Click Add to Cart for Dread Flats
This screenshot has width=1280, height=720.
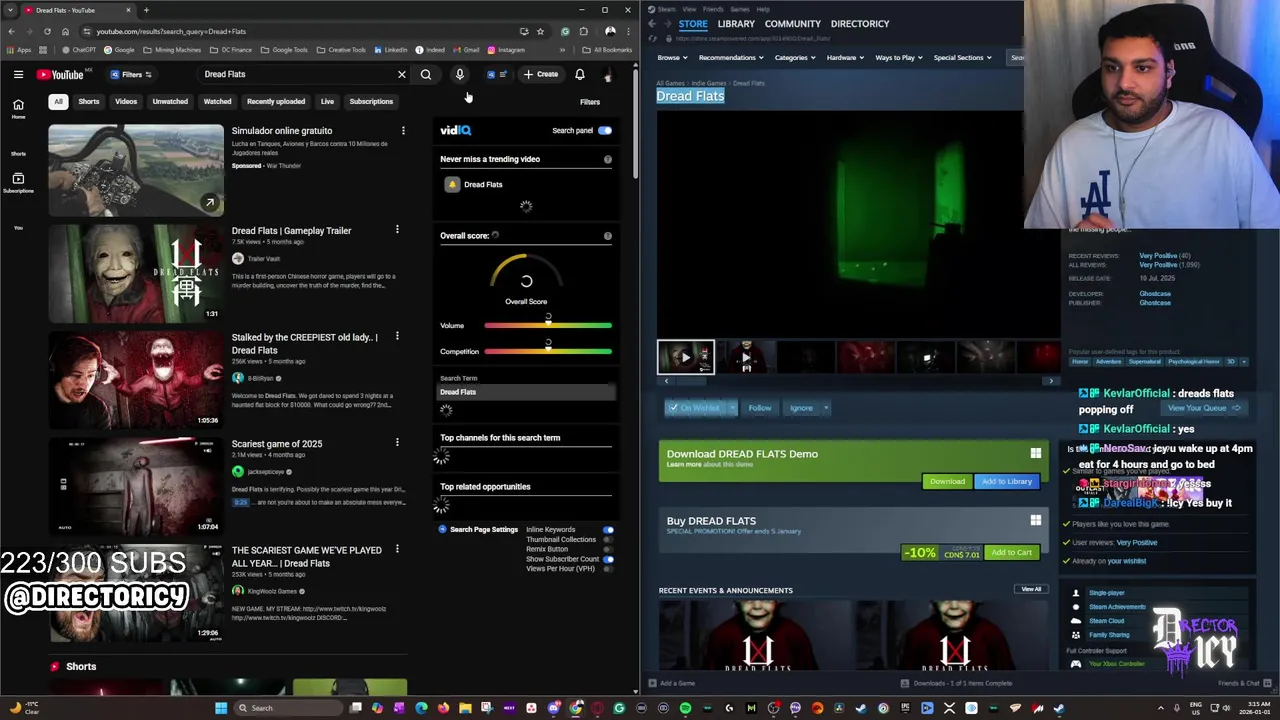(1012, 552)
